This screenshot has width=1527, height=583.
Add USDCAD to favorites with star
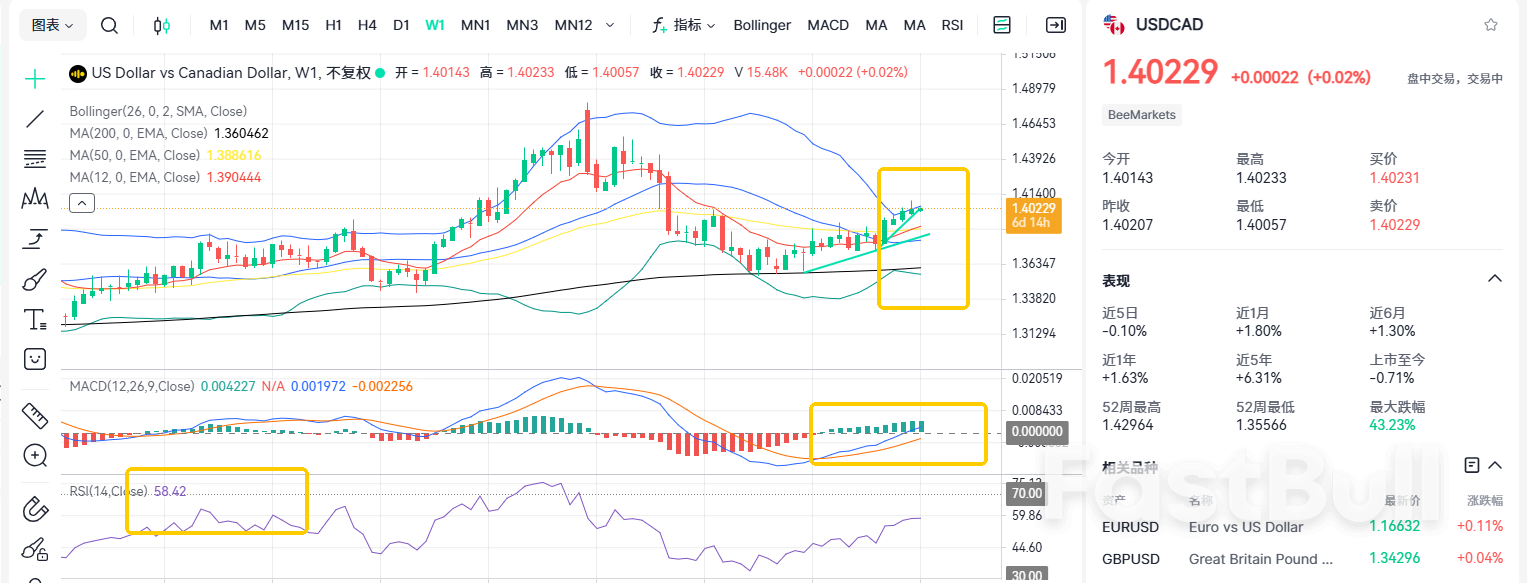coord(1491,25)
